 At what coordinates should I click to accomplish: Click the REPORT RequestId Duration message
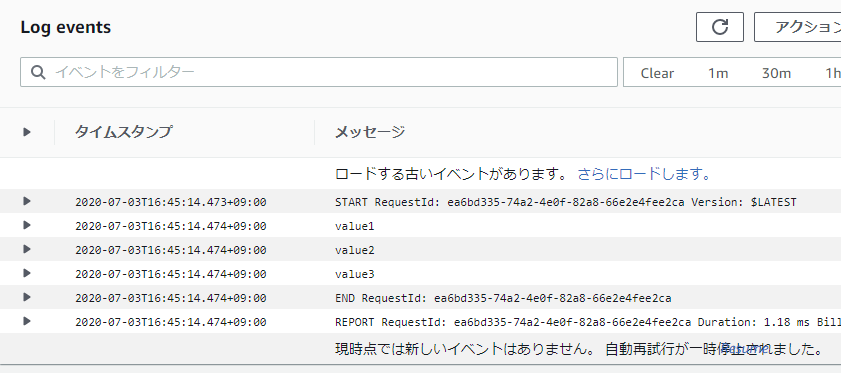tap(588, 323)
